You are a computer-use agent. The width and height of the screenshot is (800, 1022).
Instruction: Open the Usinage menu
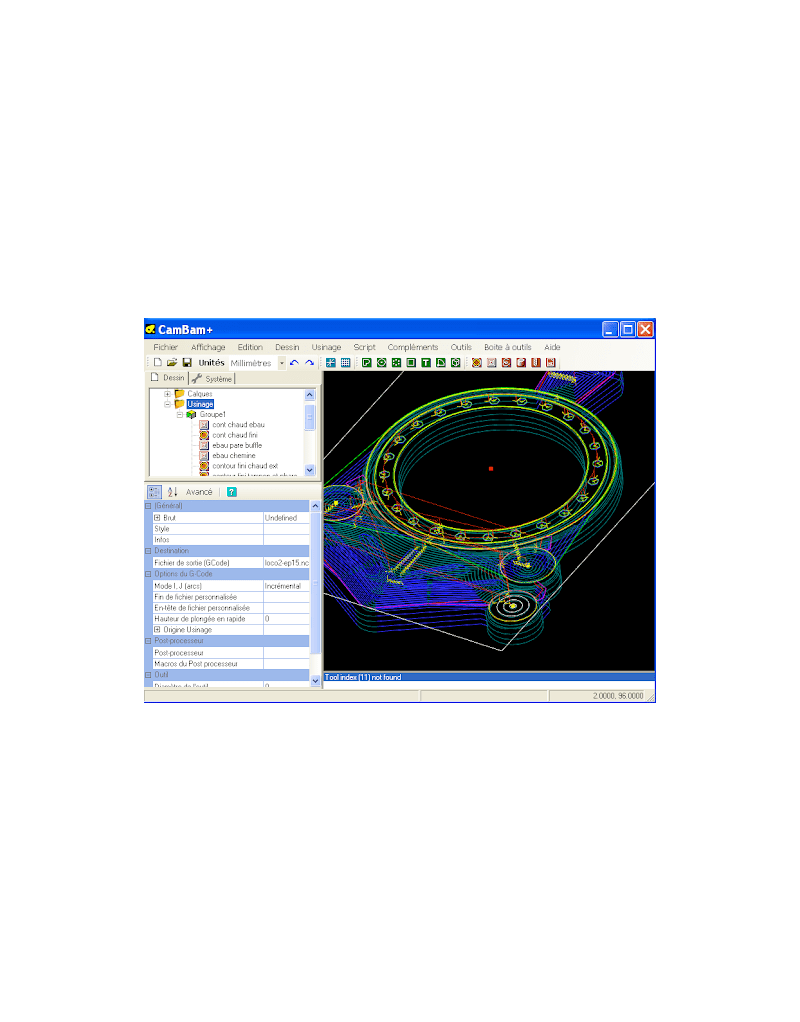coord(326,347)
